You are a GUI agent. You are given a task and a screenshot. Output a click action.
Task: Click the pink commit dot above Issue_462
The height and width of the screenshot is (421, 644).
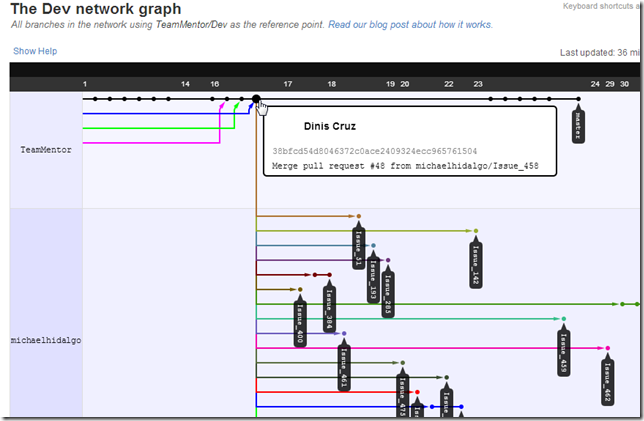(607, 348)
